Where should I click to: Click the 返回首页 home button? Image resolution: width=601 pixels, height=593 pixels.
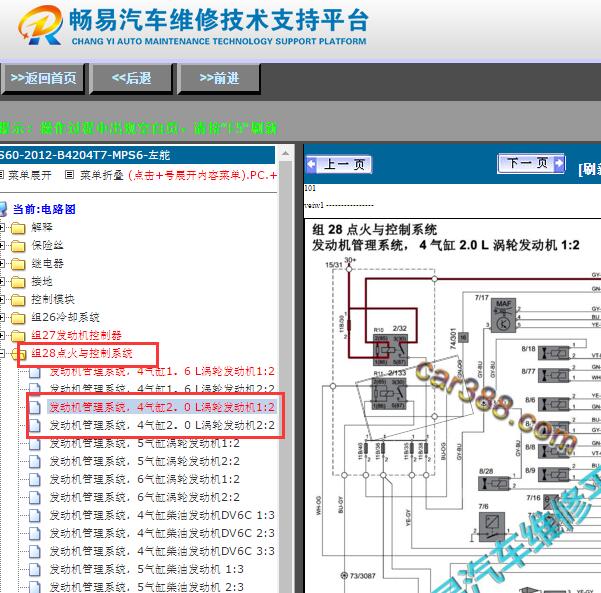(43, 79)
